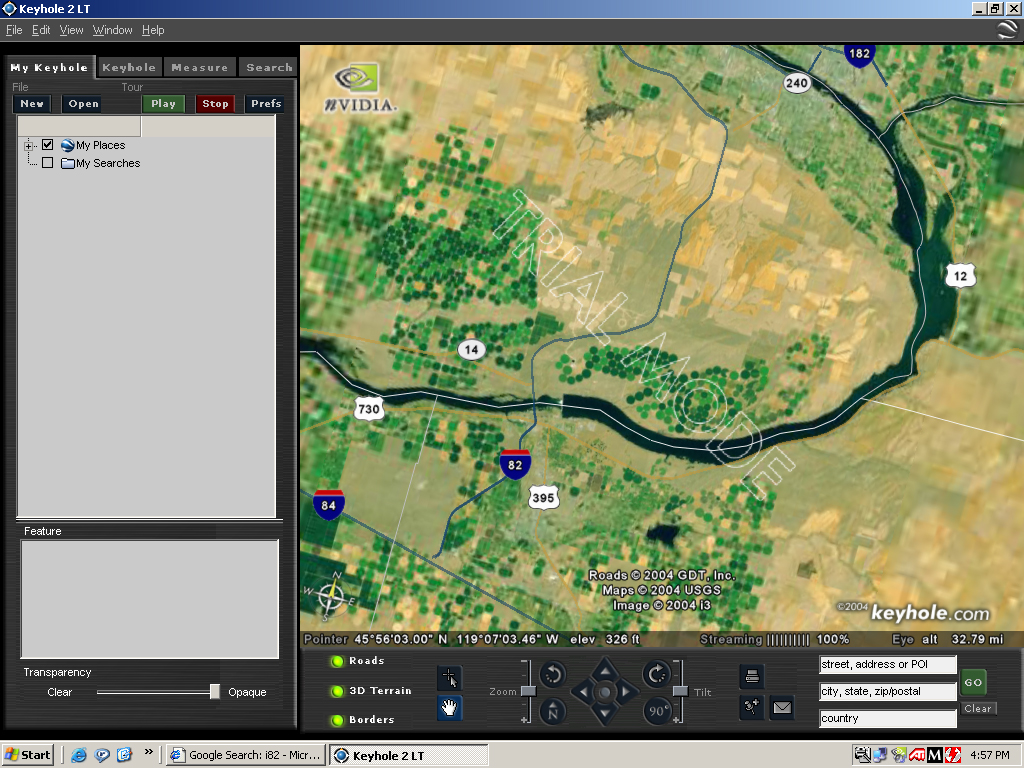Toggle the Roads layer
Screen dimensions: 1024x768
[338, 661]
